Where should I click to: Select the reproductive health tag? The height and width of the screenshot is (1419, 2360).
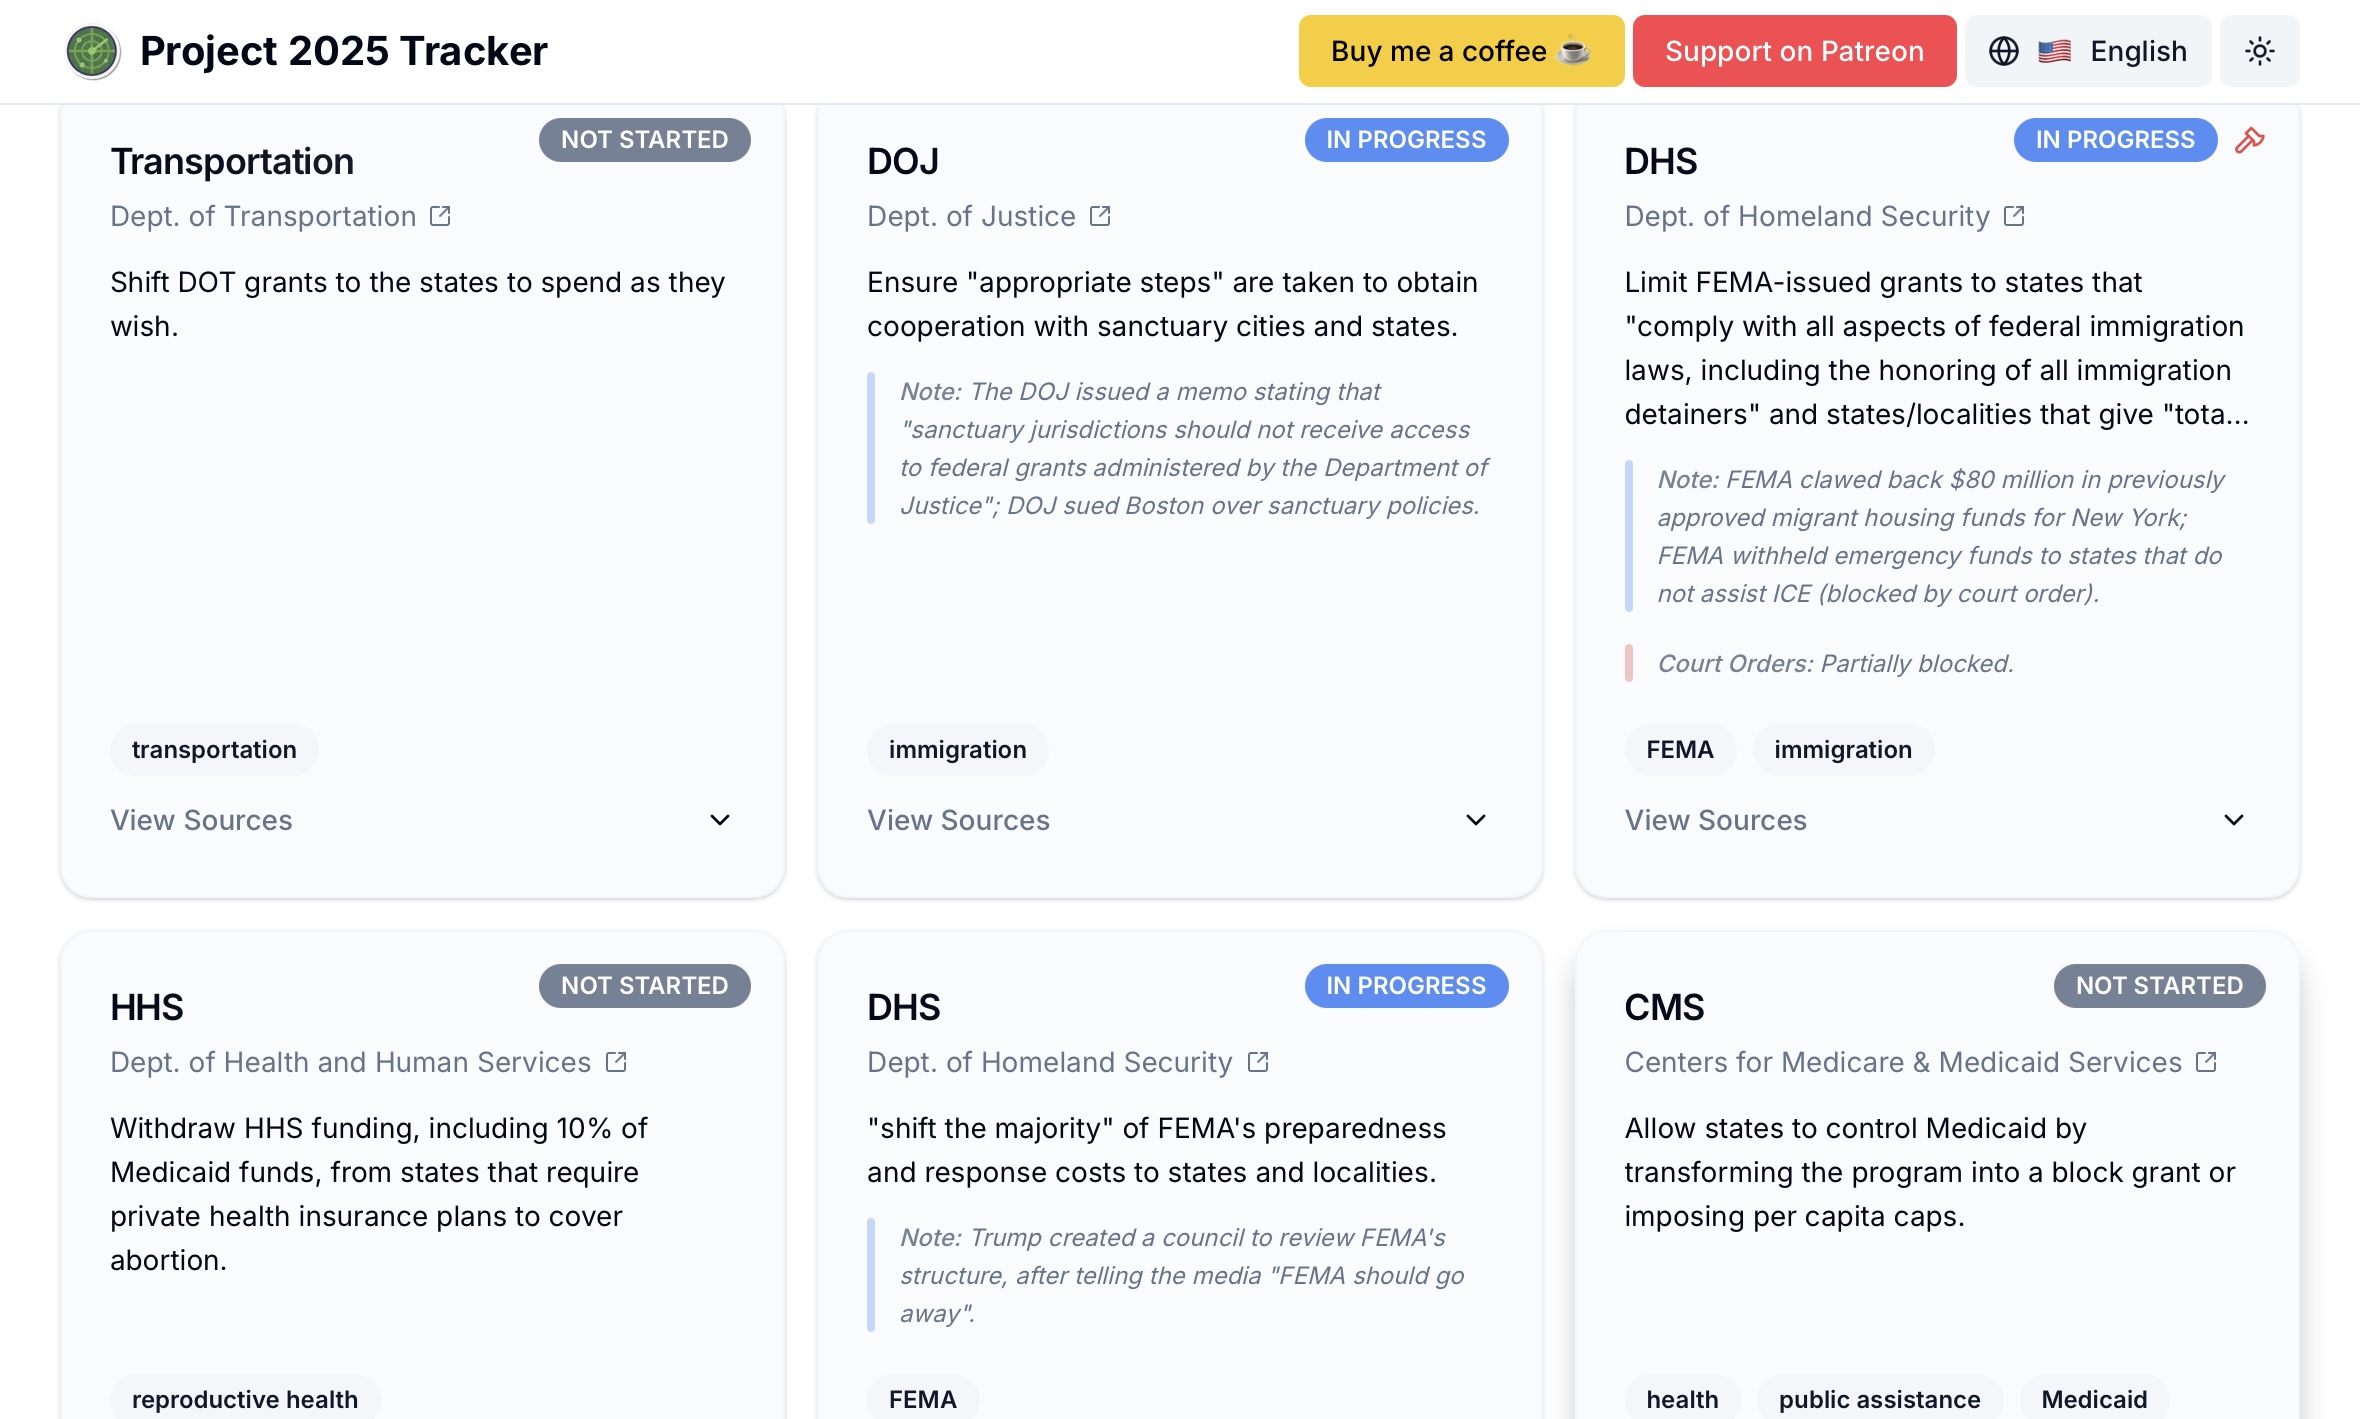click(x=245, y=1399)
